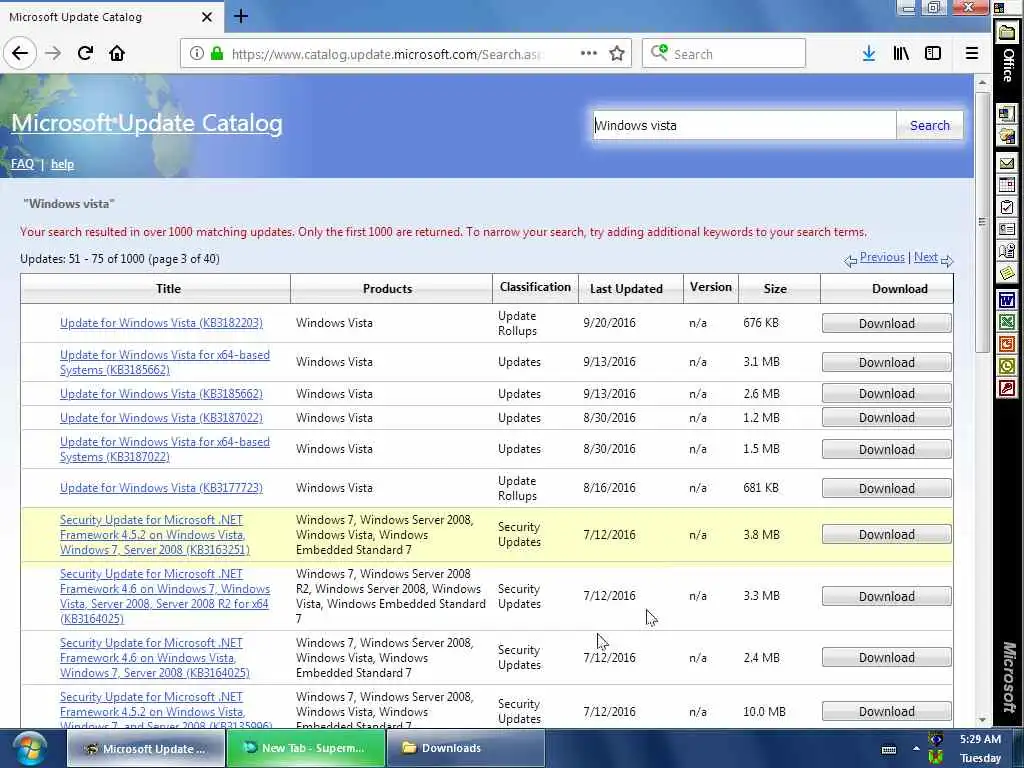Click the page scrollbar up arrow
This screenshot has width=1024, height=768.
point(982,82)
